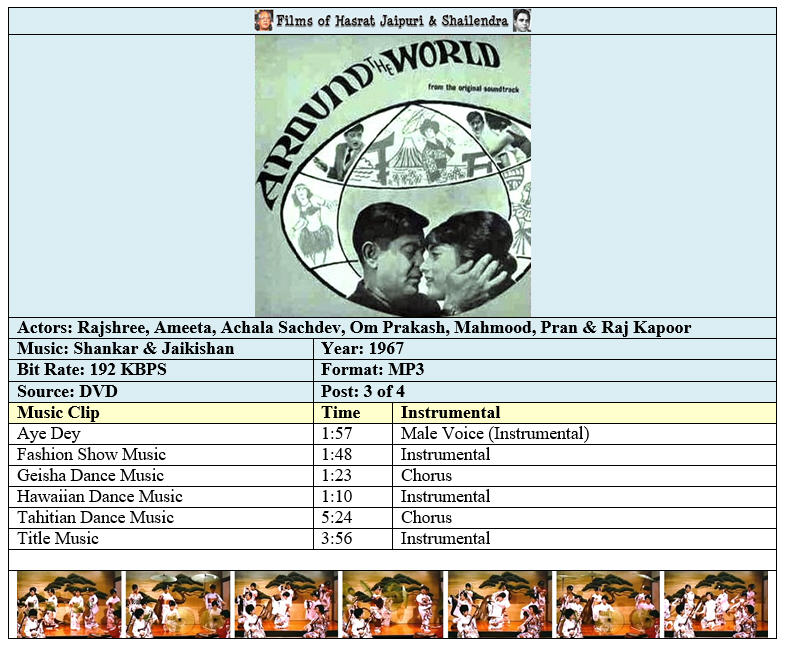
Task: Select 'Fashion Show Music' clip name
Action: 91,455
